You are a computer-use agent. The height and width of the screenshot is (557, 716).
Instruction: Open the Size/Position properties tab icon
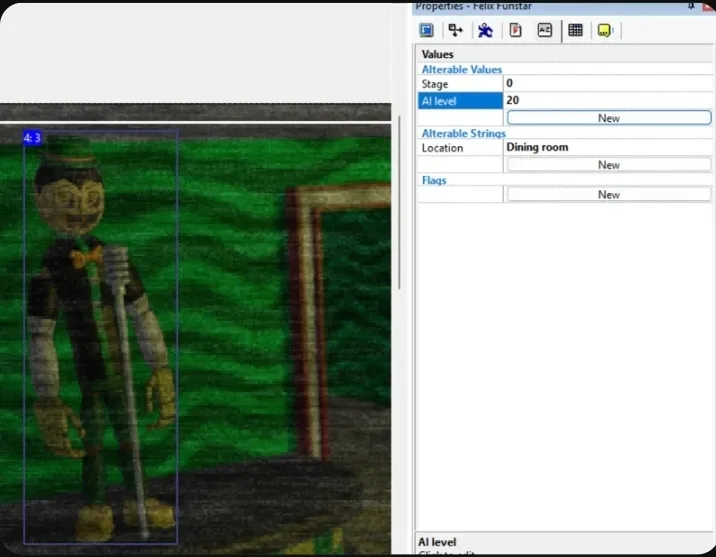tap(455, 30)
